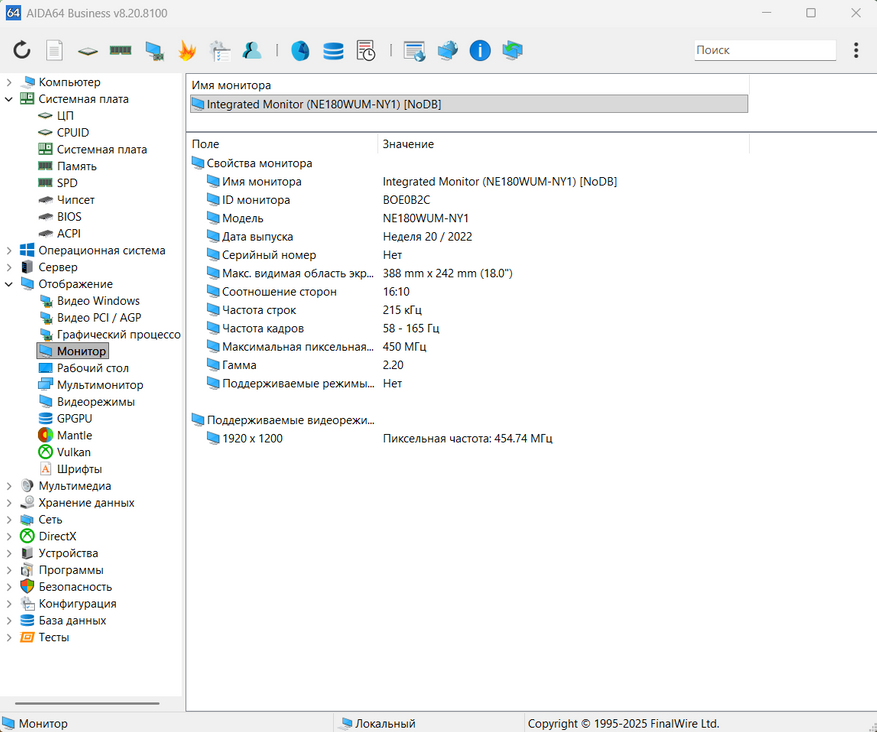The width and height of the screenshot is (877, 732).
Task: Open the BIOS item
Action: 69,216
